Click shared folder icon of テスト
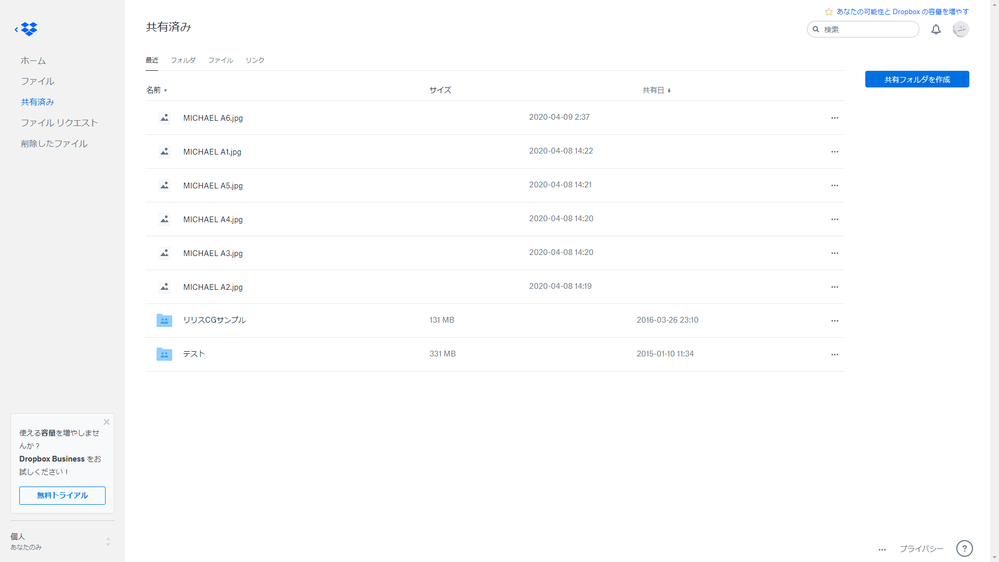999x562 pixels. pyautogui.click(x=164, y=354)
